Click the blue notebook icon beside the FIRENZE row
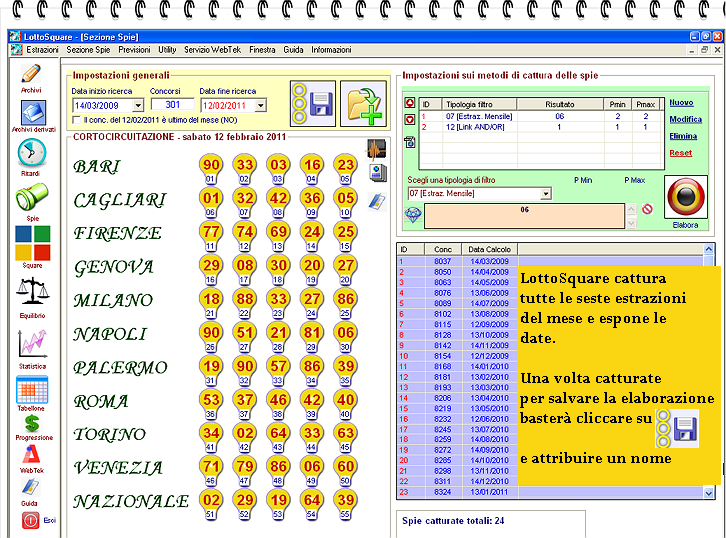The height and width of the screenshot is (538, 726). point(377,202)
